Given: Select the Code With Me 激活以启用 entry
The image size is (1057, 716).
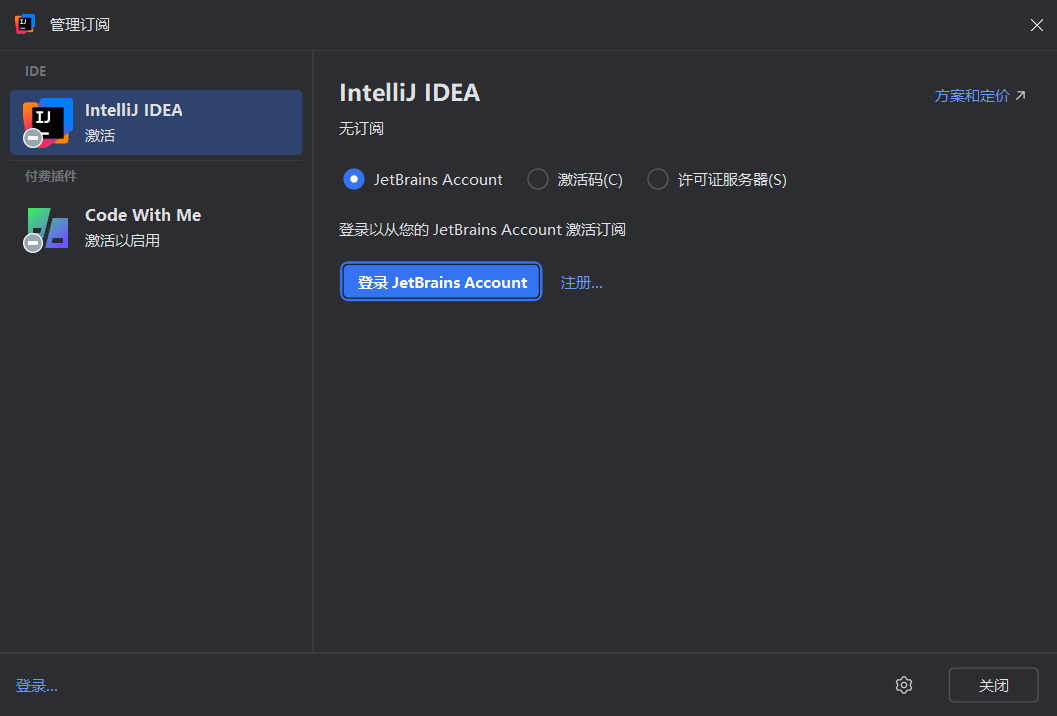Looking at the screenshot, I should 156,227.
